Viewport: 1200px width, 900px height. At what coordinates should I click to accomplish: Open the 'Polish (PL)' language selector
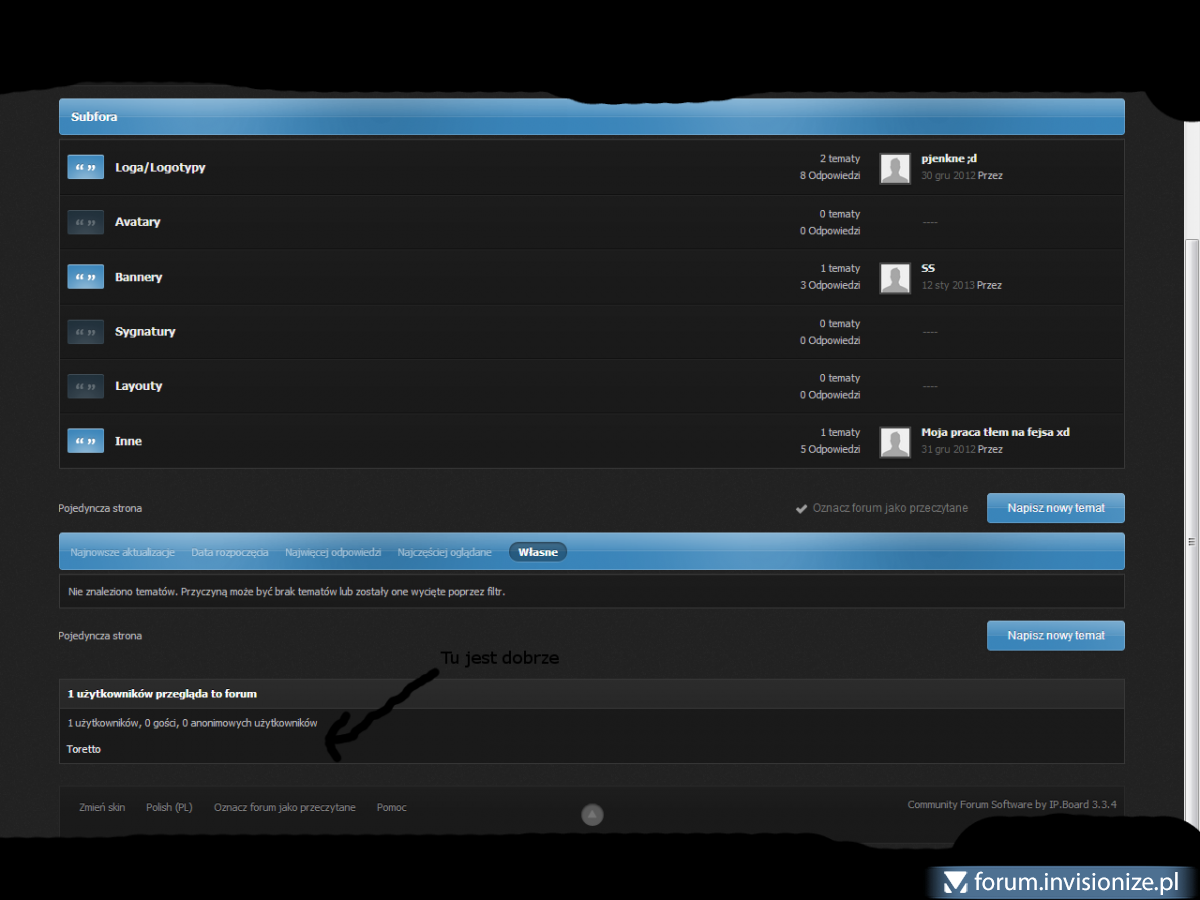tap(169, 807)
